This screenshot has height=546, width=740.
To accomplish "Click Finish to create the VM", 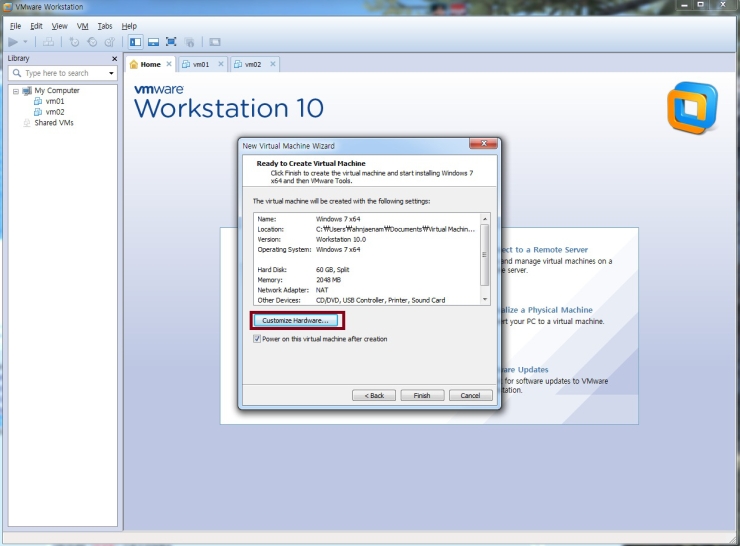I will 422,395.
